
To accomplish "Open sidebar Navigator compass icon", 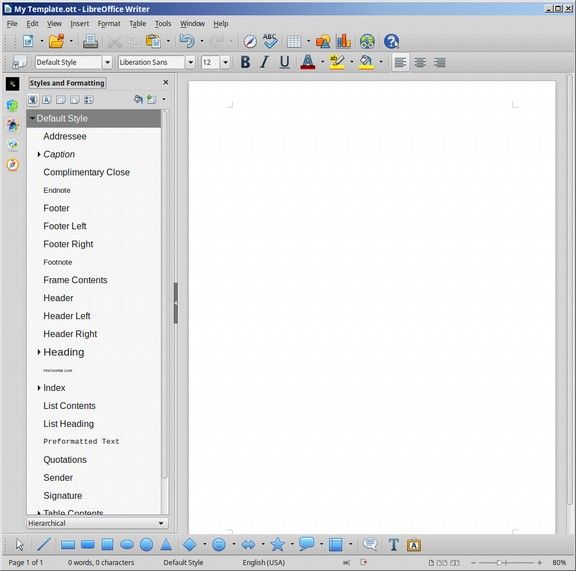I will (12, 165).
